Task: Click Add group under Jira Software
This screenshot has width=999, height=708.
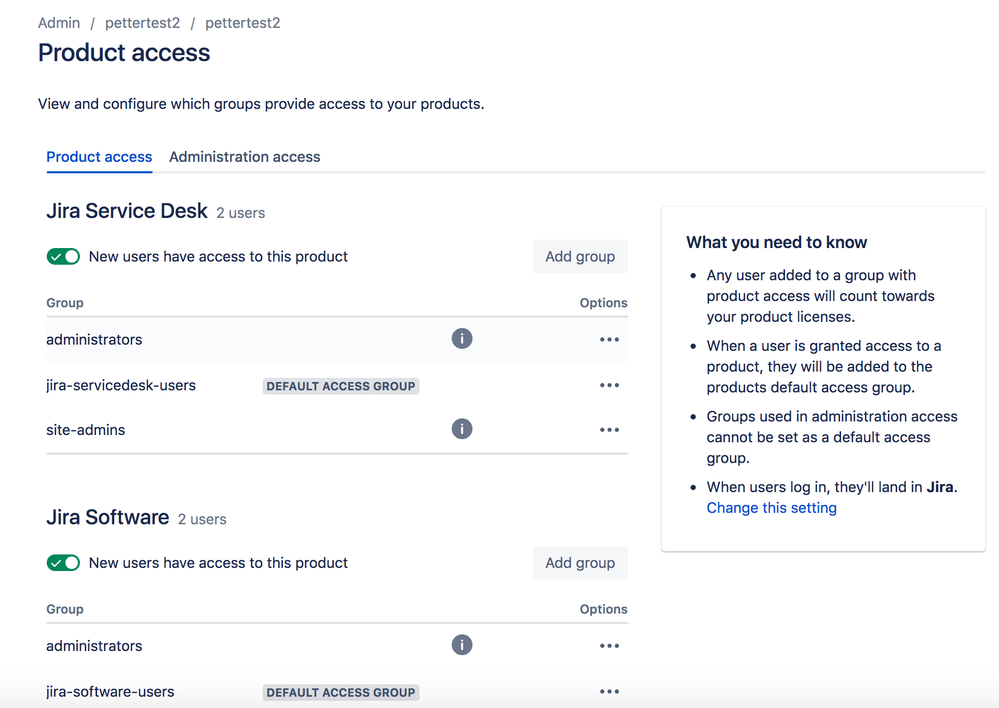Action: click(580, 562)
